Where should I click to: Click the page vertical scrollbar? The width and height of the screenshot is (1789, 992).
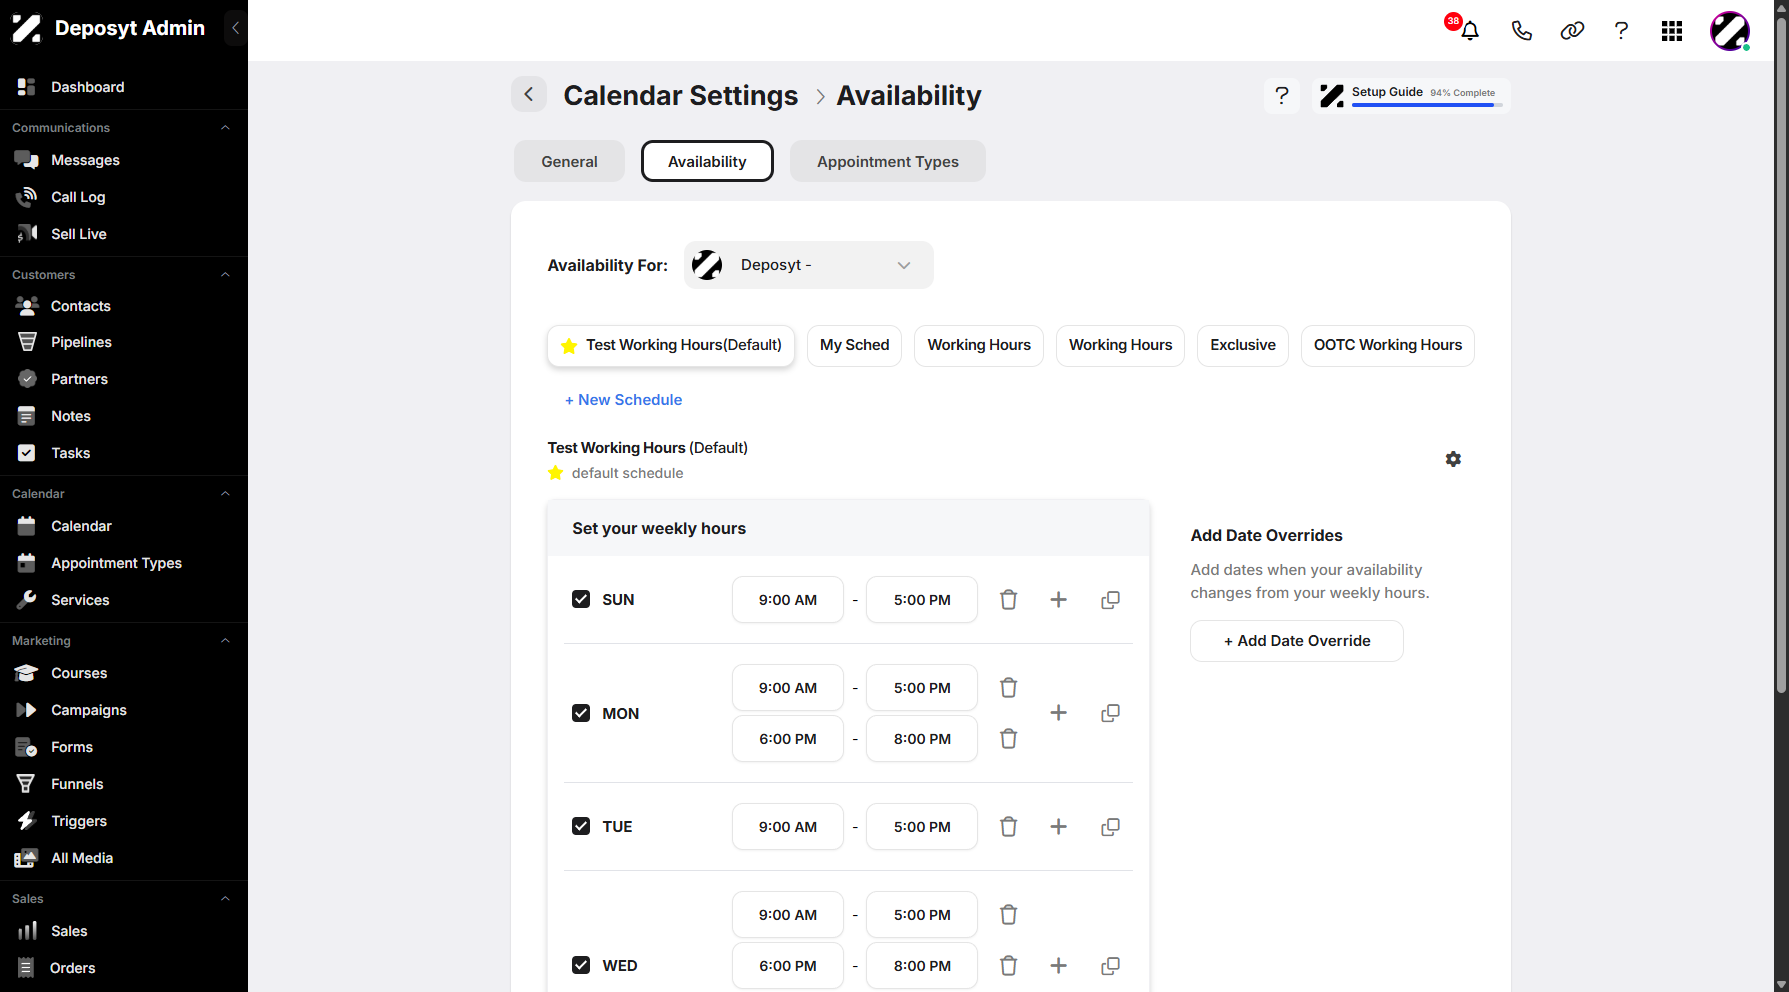pyautogui.click(x=1781, y=355)
